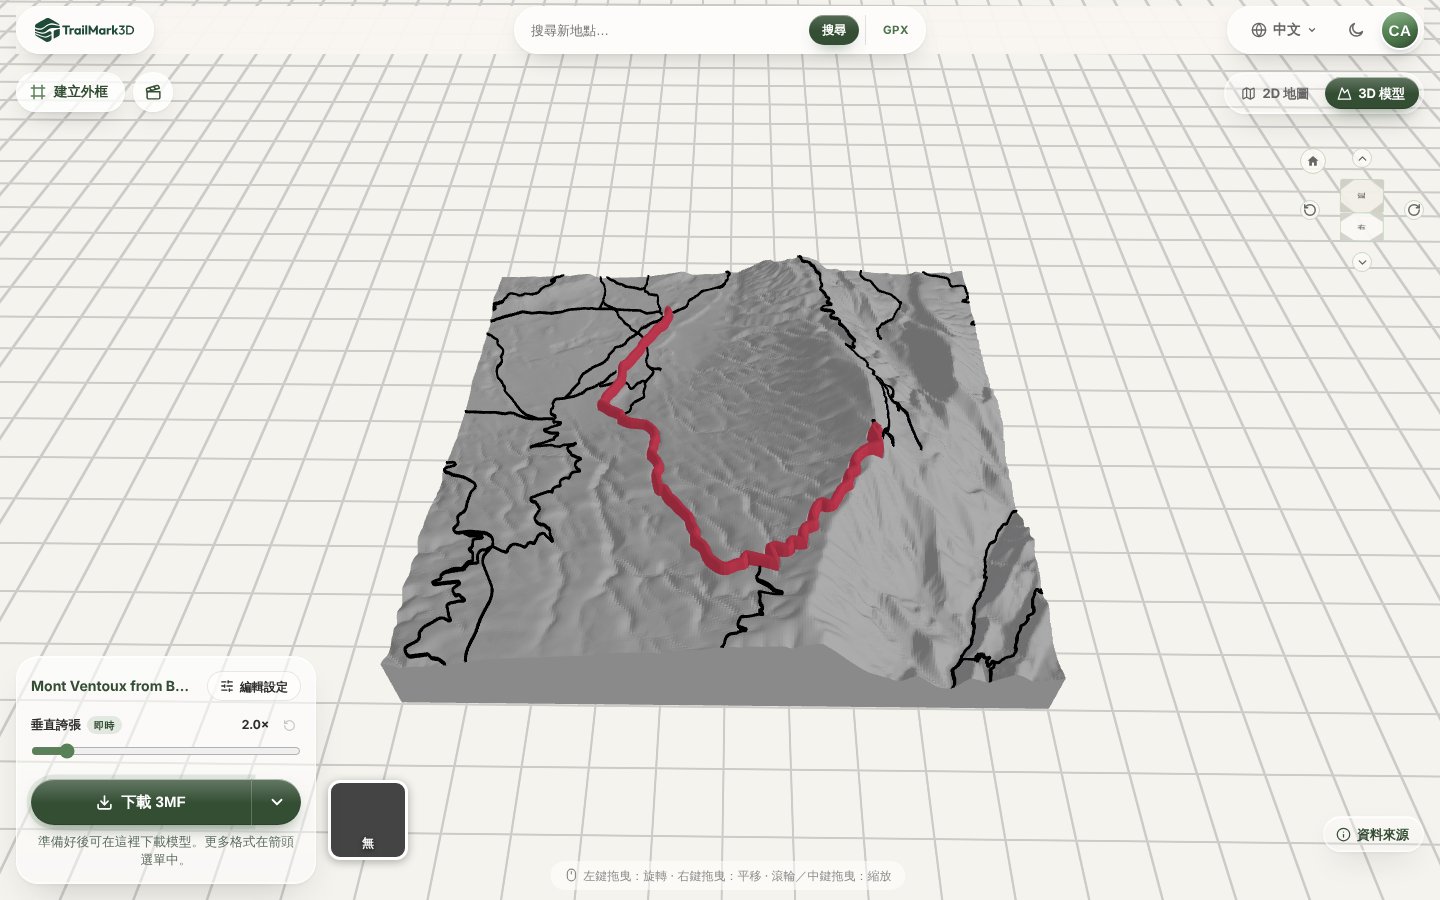This screenshot has height=900, width=1440.
Task: Click the 下載 3MF download button
Action: [x=141, y=802]
